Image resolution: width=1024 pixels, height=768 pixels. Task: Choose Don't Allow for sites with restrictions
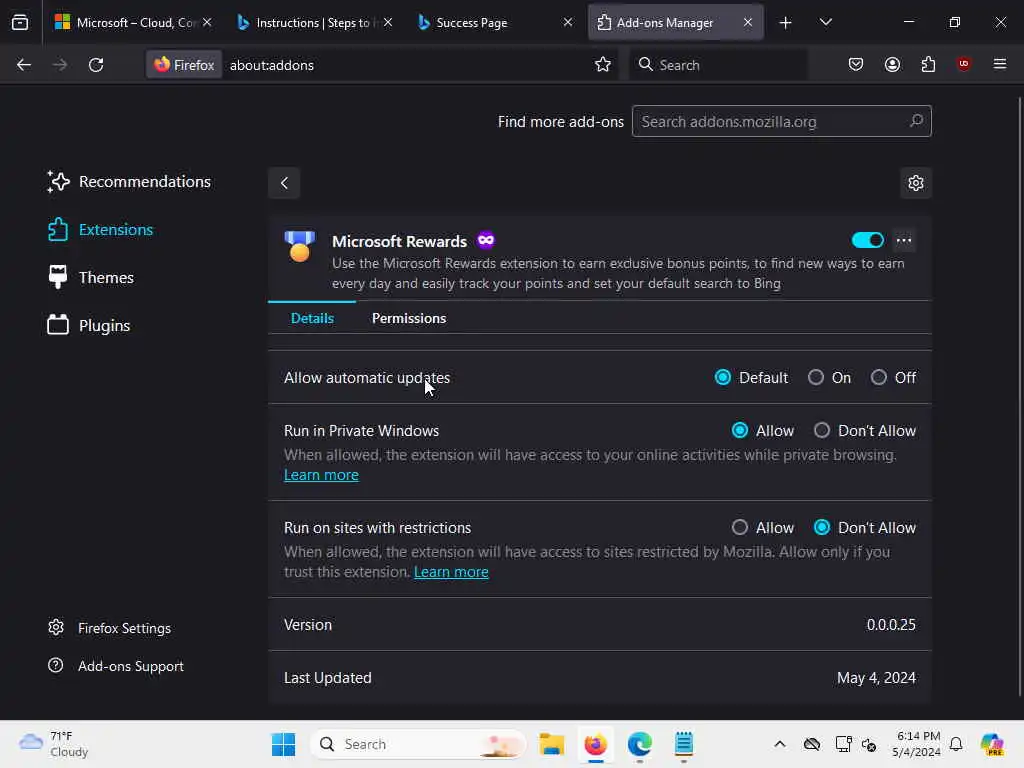[822, 527]
